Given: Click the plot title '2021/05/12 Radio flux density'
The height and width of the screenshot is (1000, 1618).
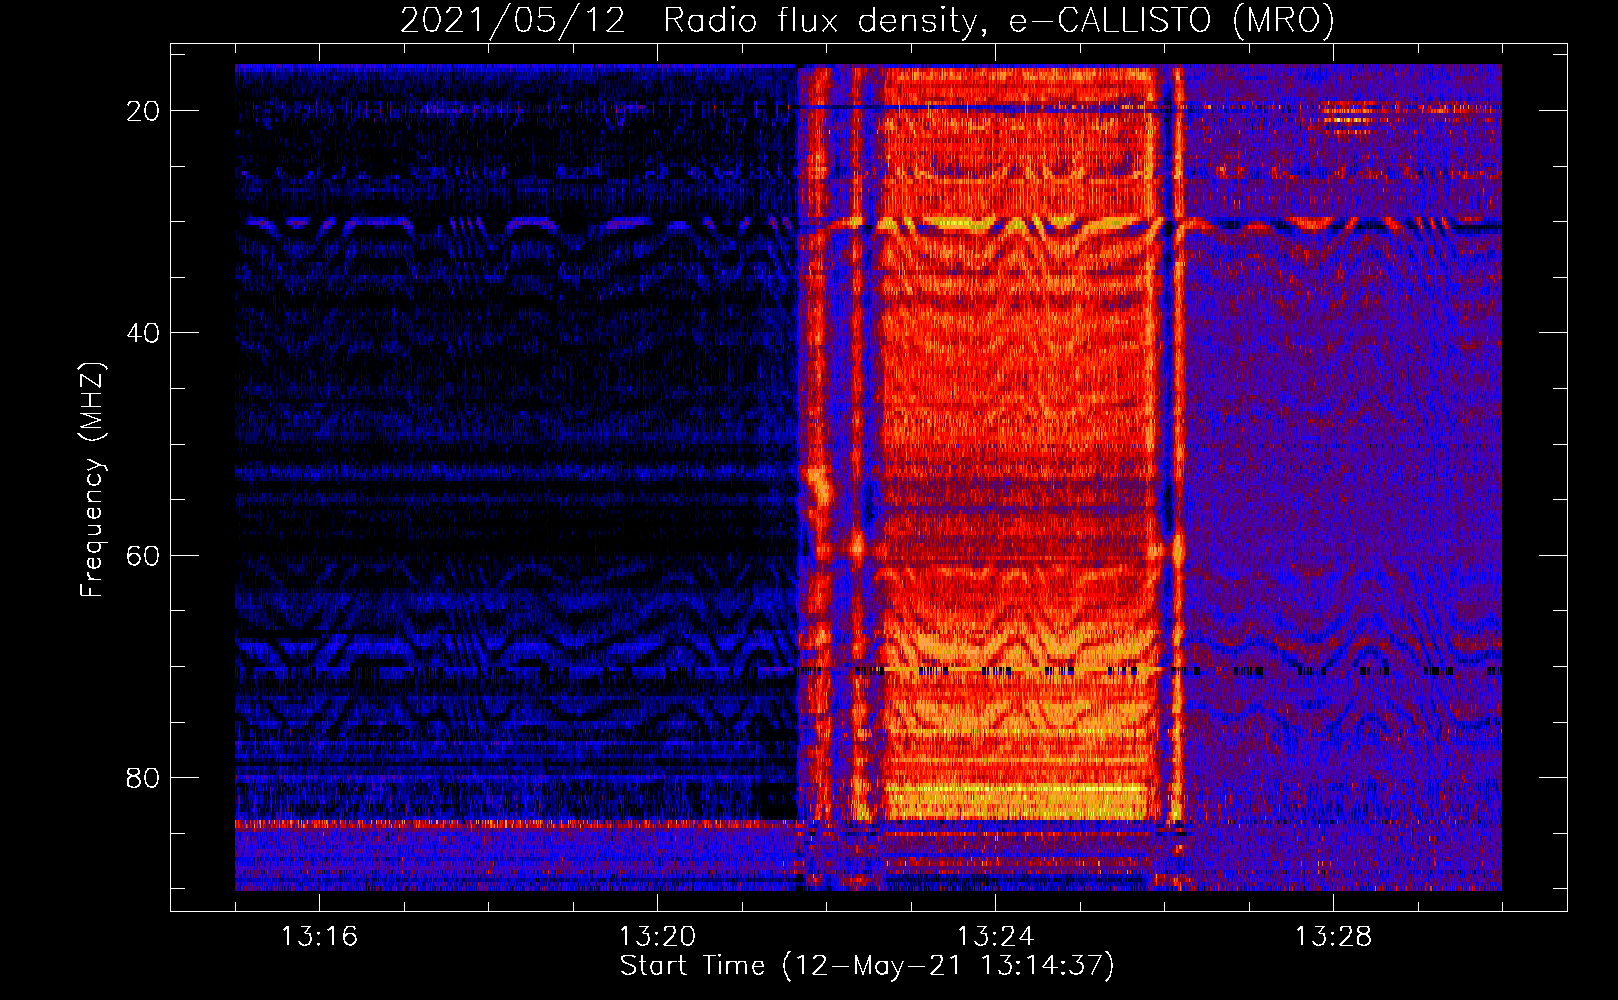Looking at the screenshot, I should click(x=688, y=20).
